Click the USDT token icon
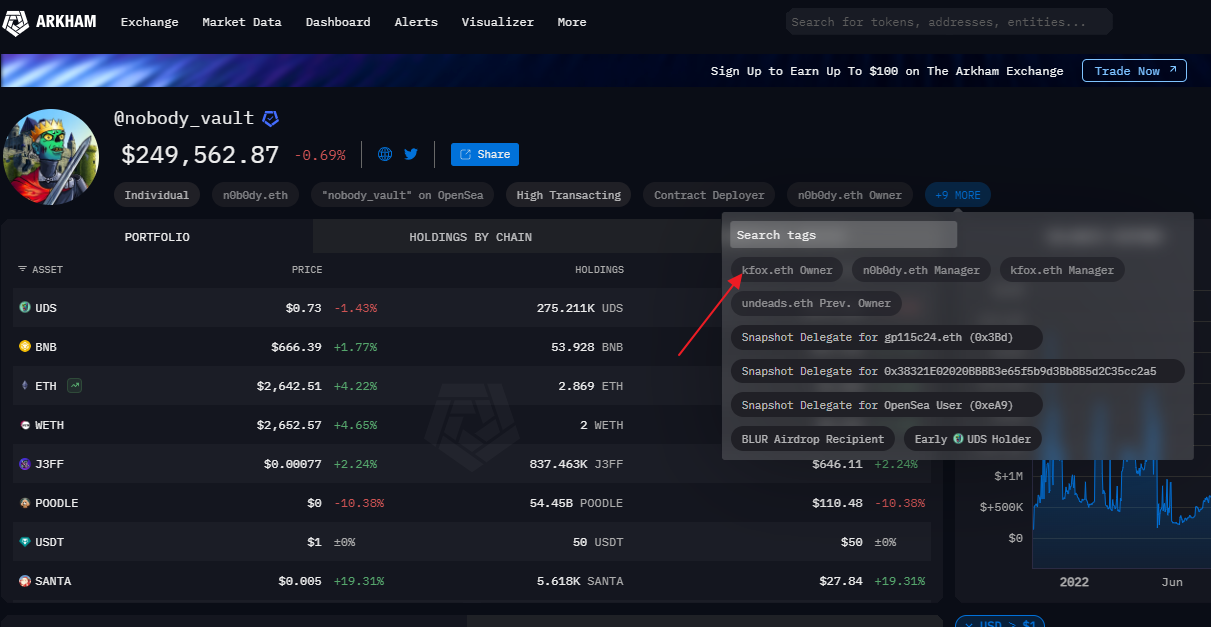This screenshot has height=627, width=1211. pyautogui.click(x=25, y=542)
